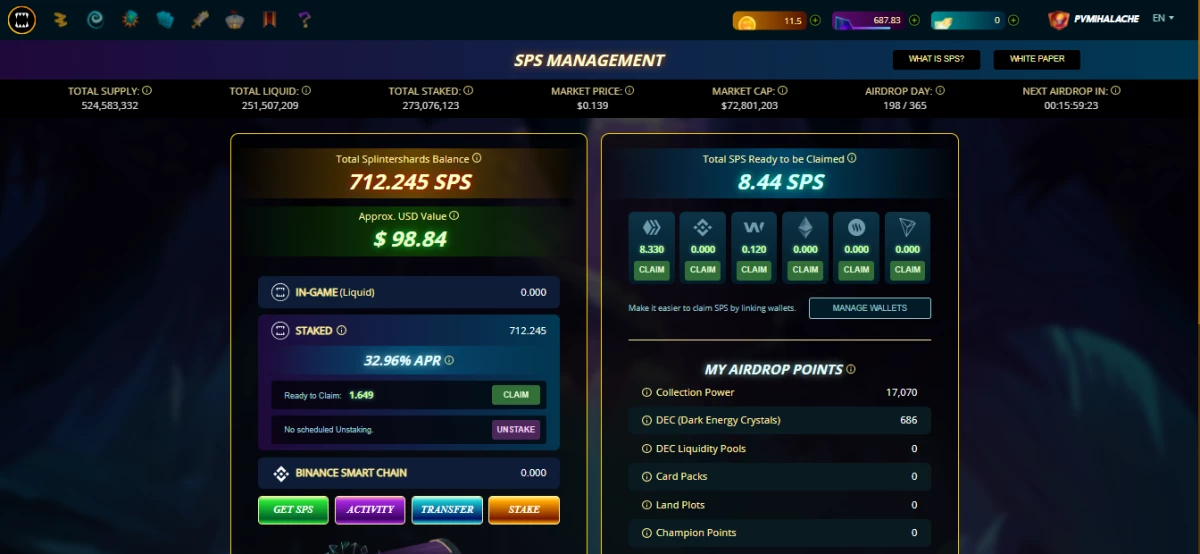Claim the 8.330 Hive SPS airdrop
1200x554 pixels.
coord(652,270)
